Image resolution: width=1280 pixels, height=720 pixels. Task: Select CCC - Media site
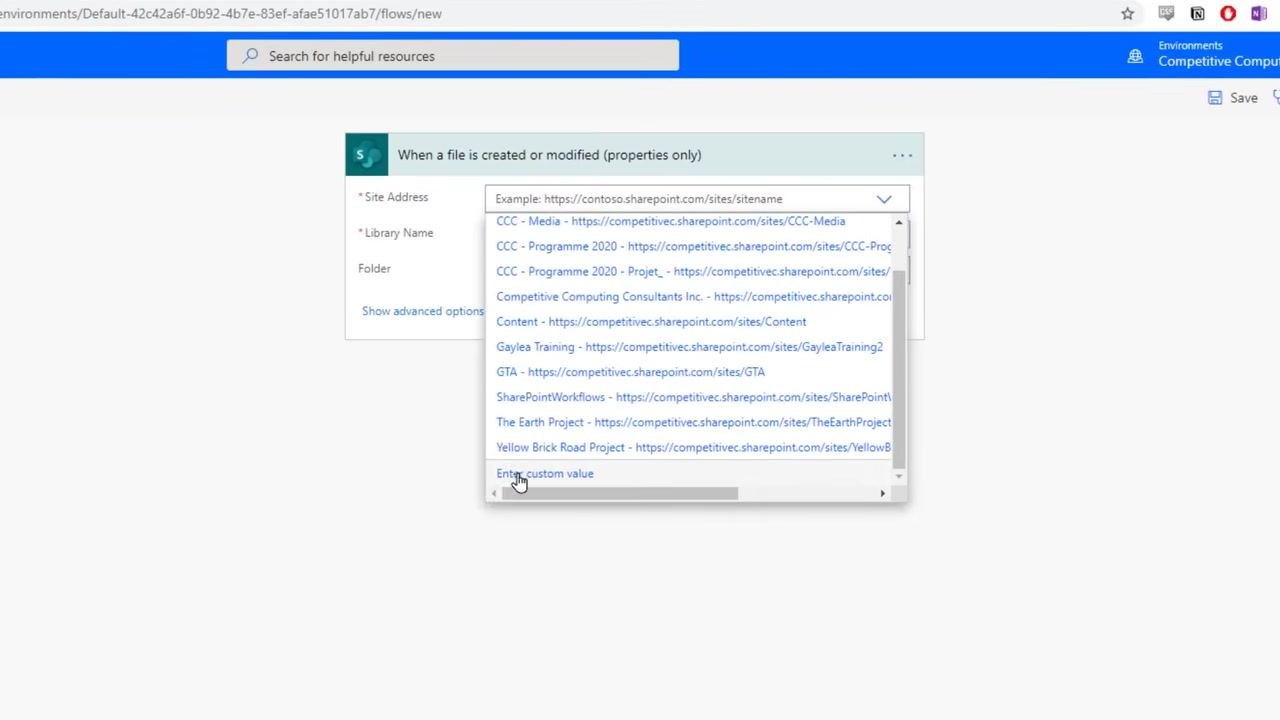[671, 221]
